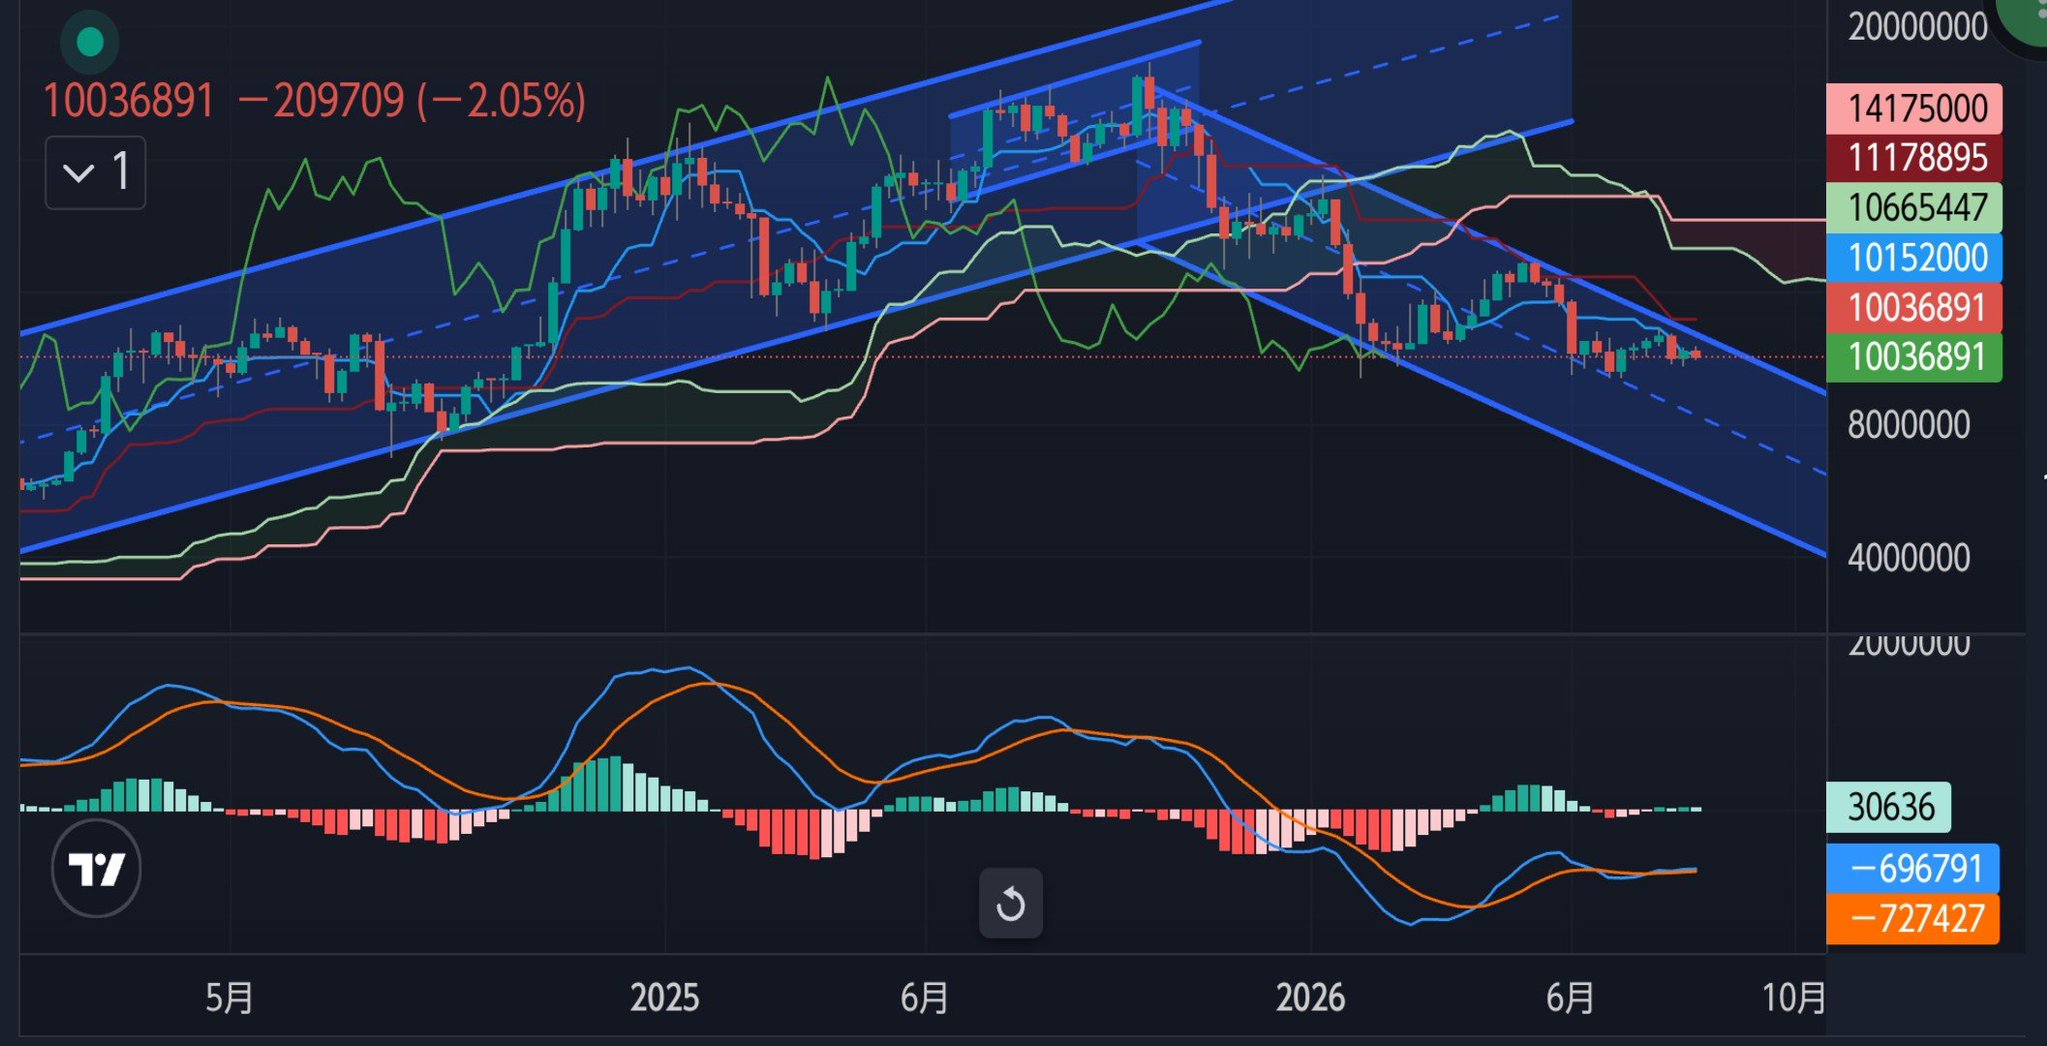Select the green 10036891 price label
The height and width of the screenshot is (1046, 2047).
pyautogui.click(x=1914, y=357)
